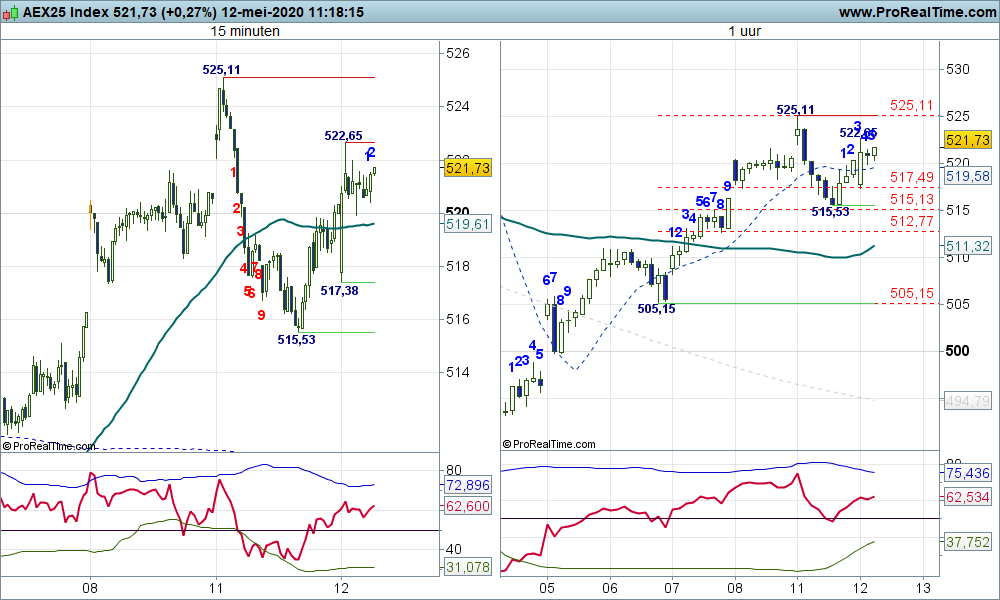Click the 524 price axis label
1000x600 pixels.
click(458, 106)
